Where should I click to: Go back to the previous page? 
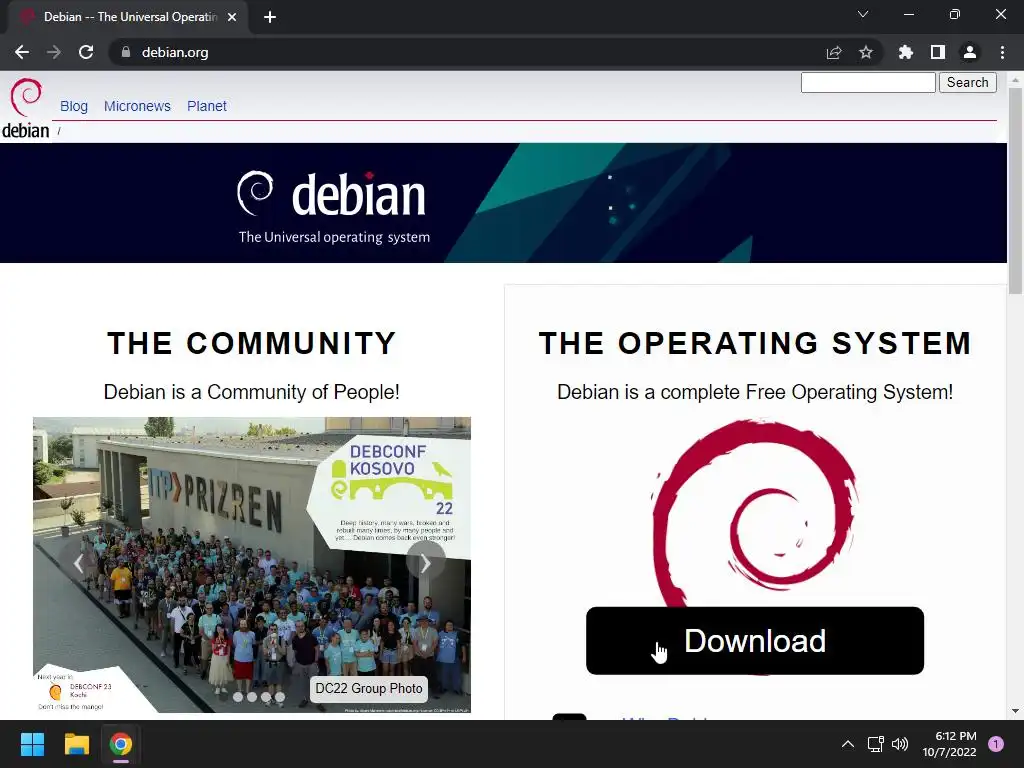pos(22,52)
